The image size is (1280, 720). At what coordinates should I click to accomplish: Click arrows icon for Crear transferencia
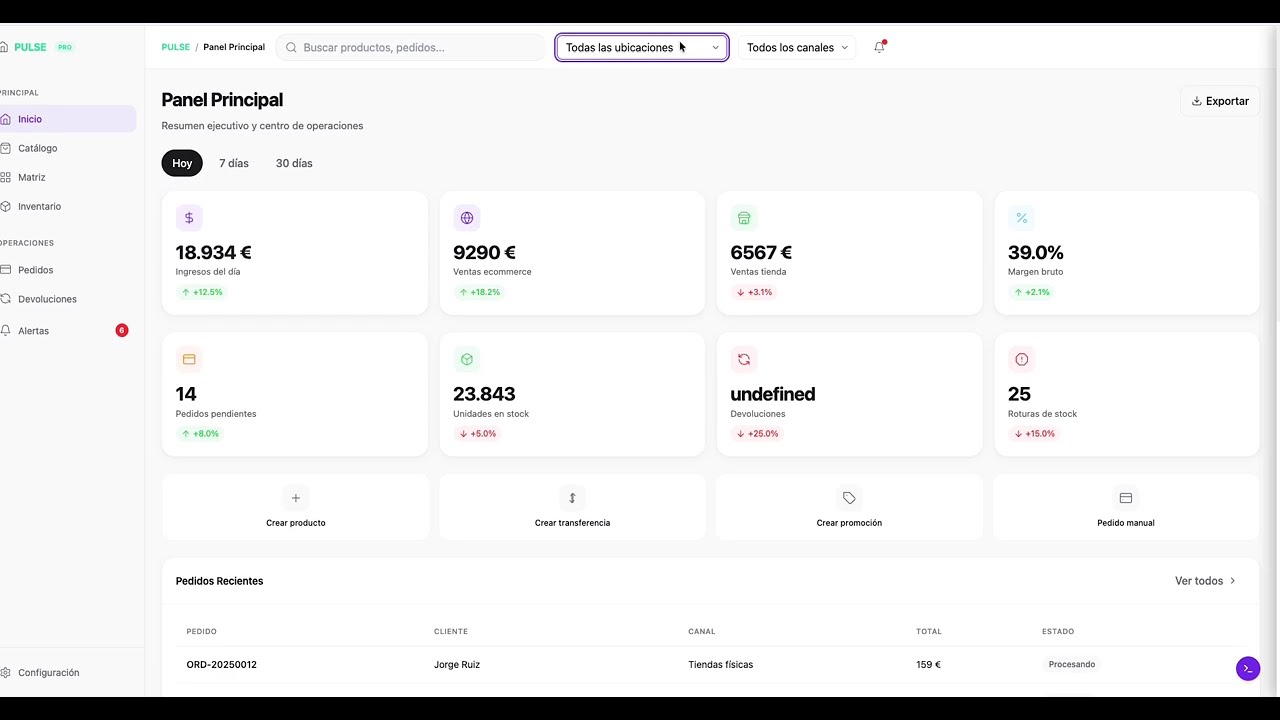pos(572,498)
